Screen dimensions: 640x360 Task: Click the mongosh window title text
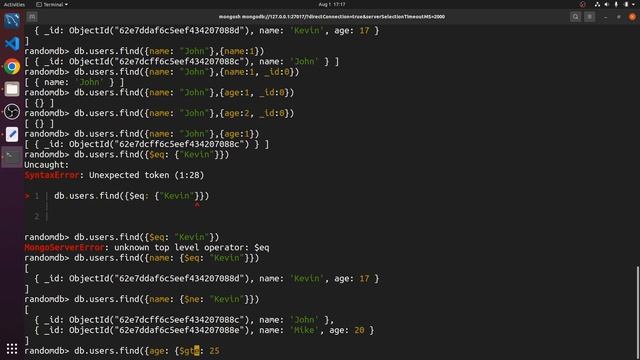332,17
